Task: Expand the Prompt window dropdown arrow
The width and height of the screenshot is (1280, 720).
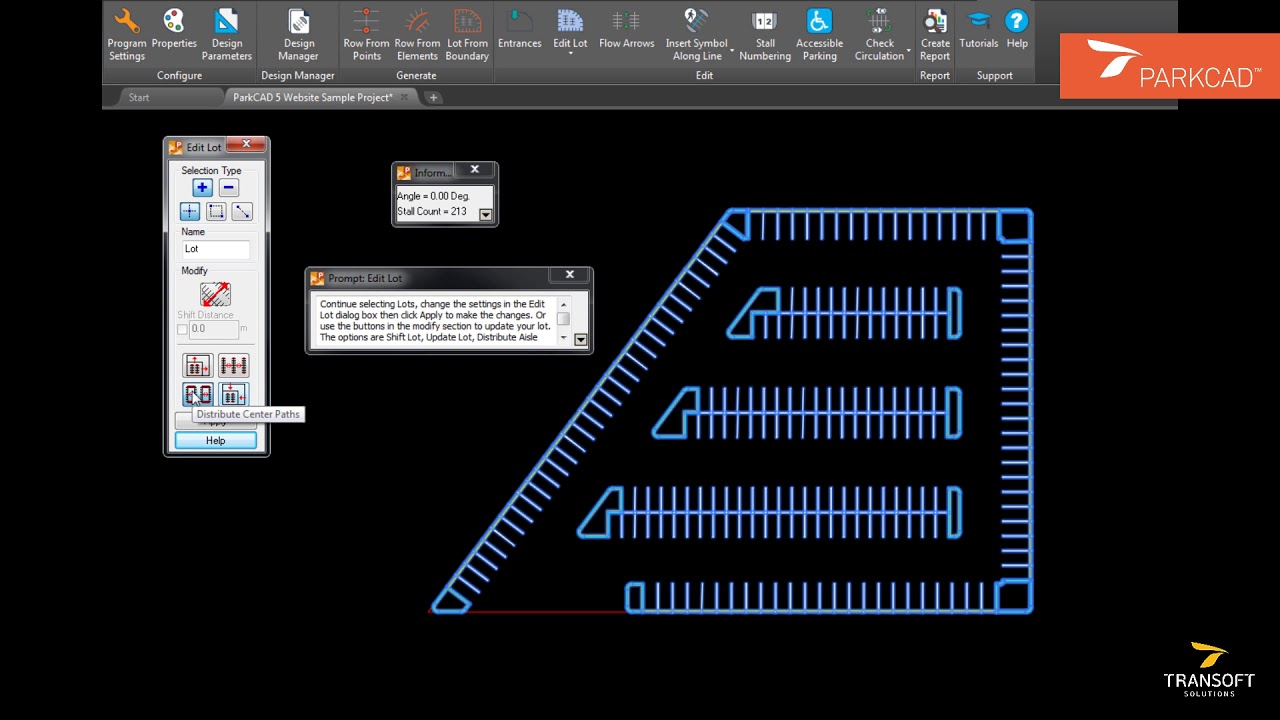Action: (581, 339)
